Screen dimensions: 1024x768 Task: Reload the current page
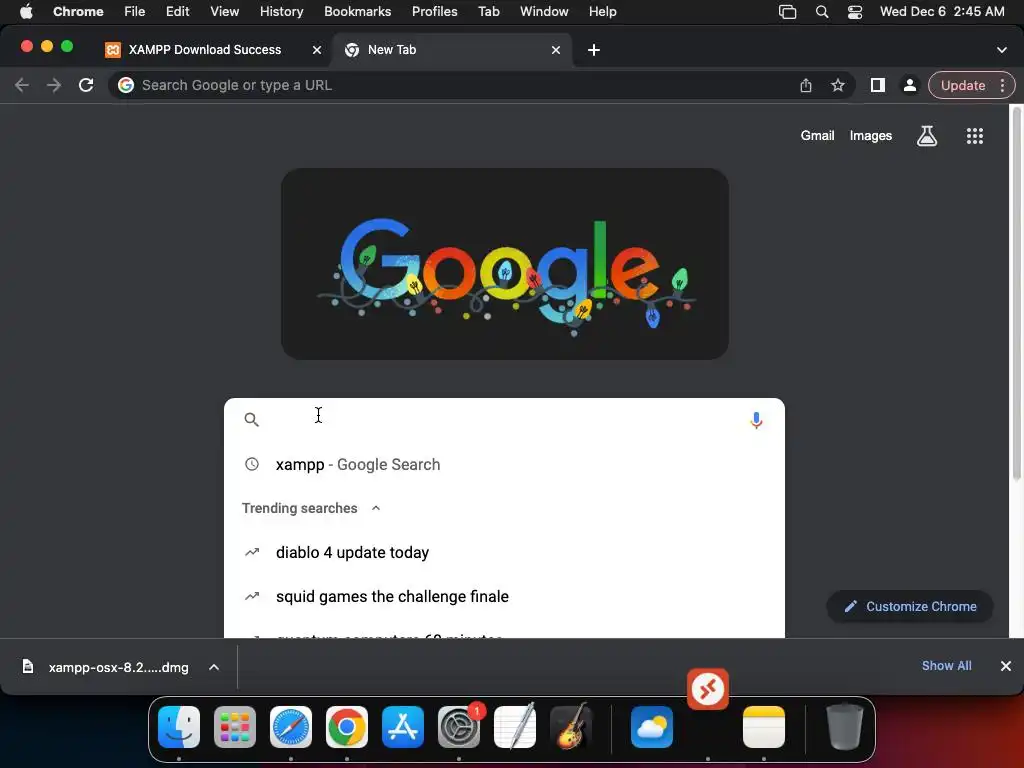(x=86, y=85)
